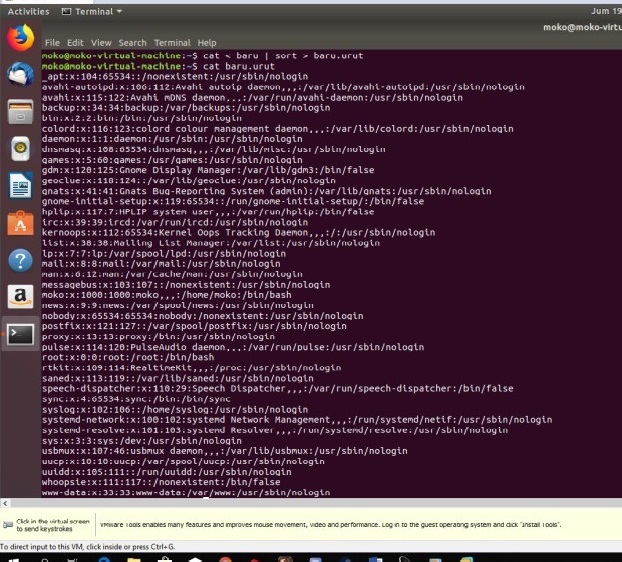Click the VMware Tools install hint message
The width and height of the screenshot is (622, 562).
point(330,525)
